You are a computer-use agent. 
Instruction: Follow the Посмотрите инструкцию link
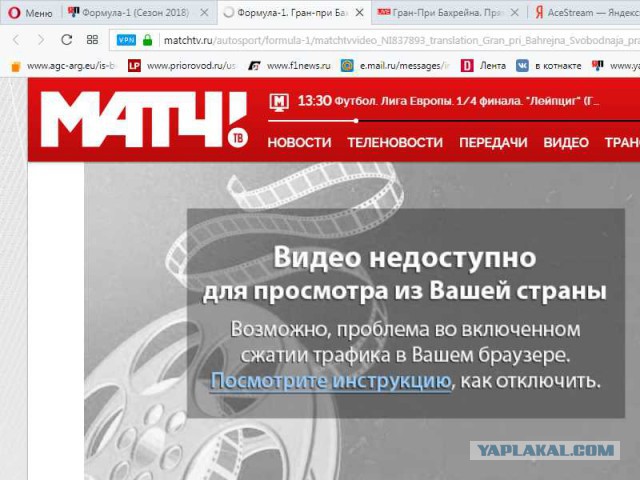(330, 381)
